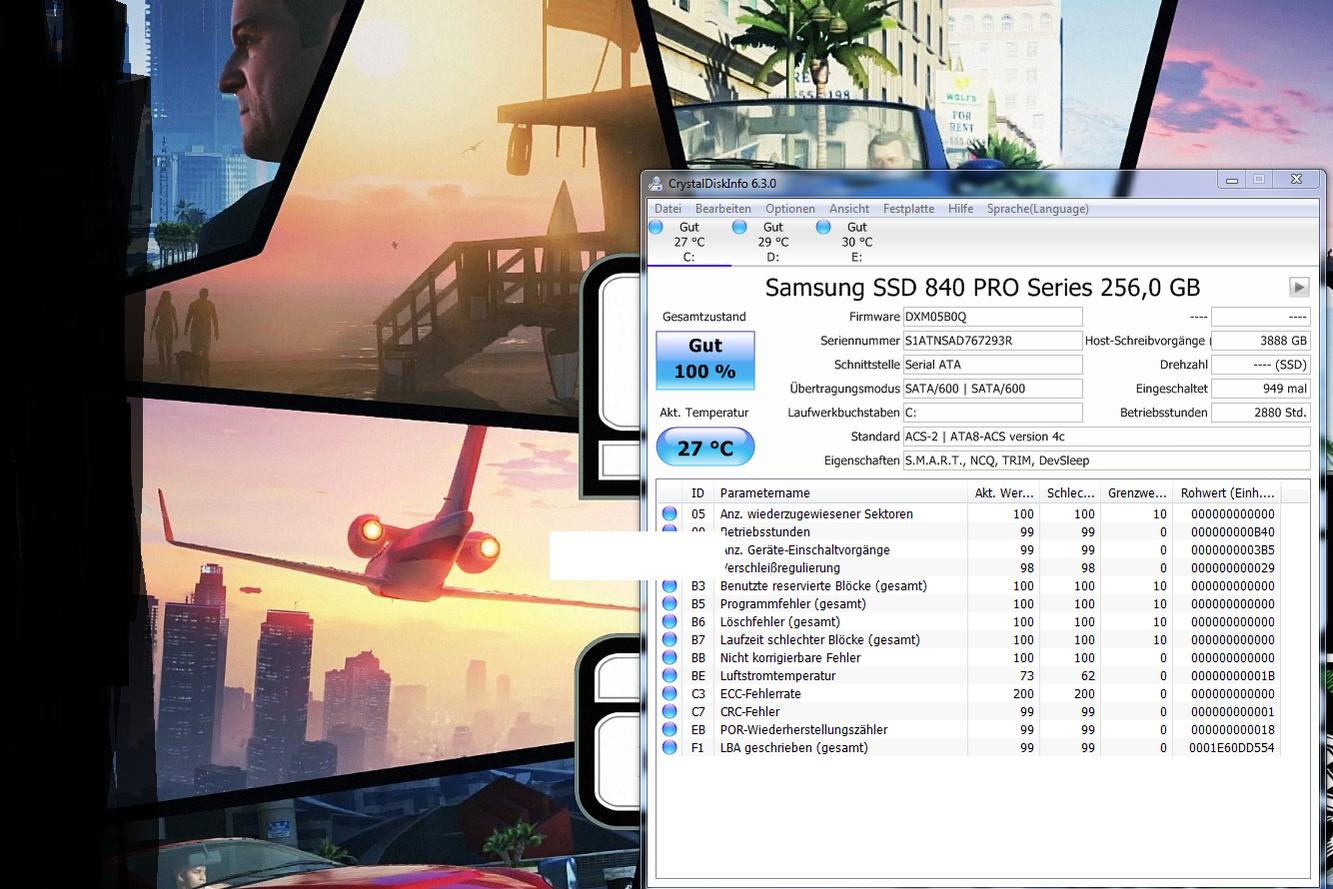
Task: Click Host-Schreibvorgänge value 3888 GB
Action: [x=1261, y=341]
